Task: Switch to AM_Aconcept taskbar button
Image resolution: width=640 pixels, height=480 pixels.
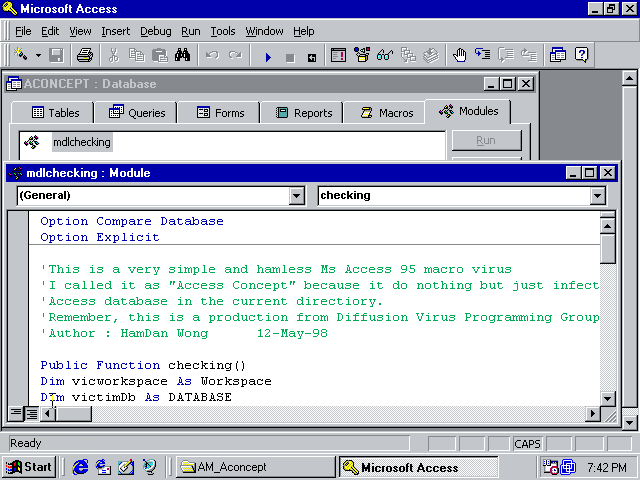Action: point(255,467)
